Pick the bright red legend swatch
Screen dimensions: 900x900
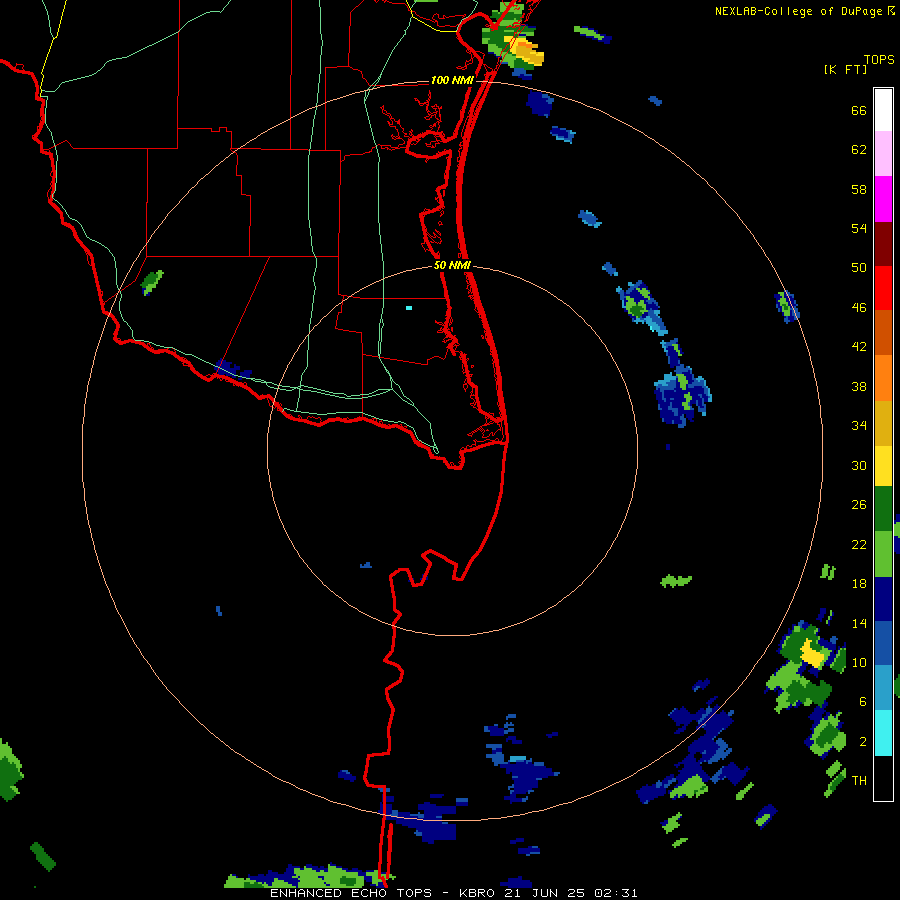click(883, 288)
